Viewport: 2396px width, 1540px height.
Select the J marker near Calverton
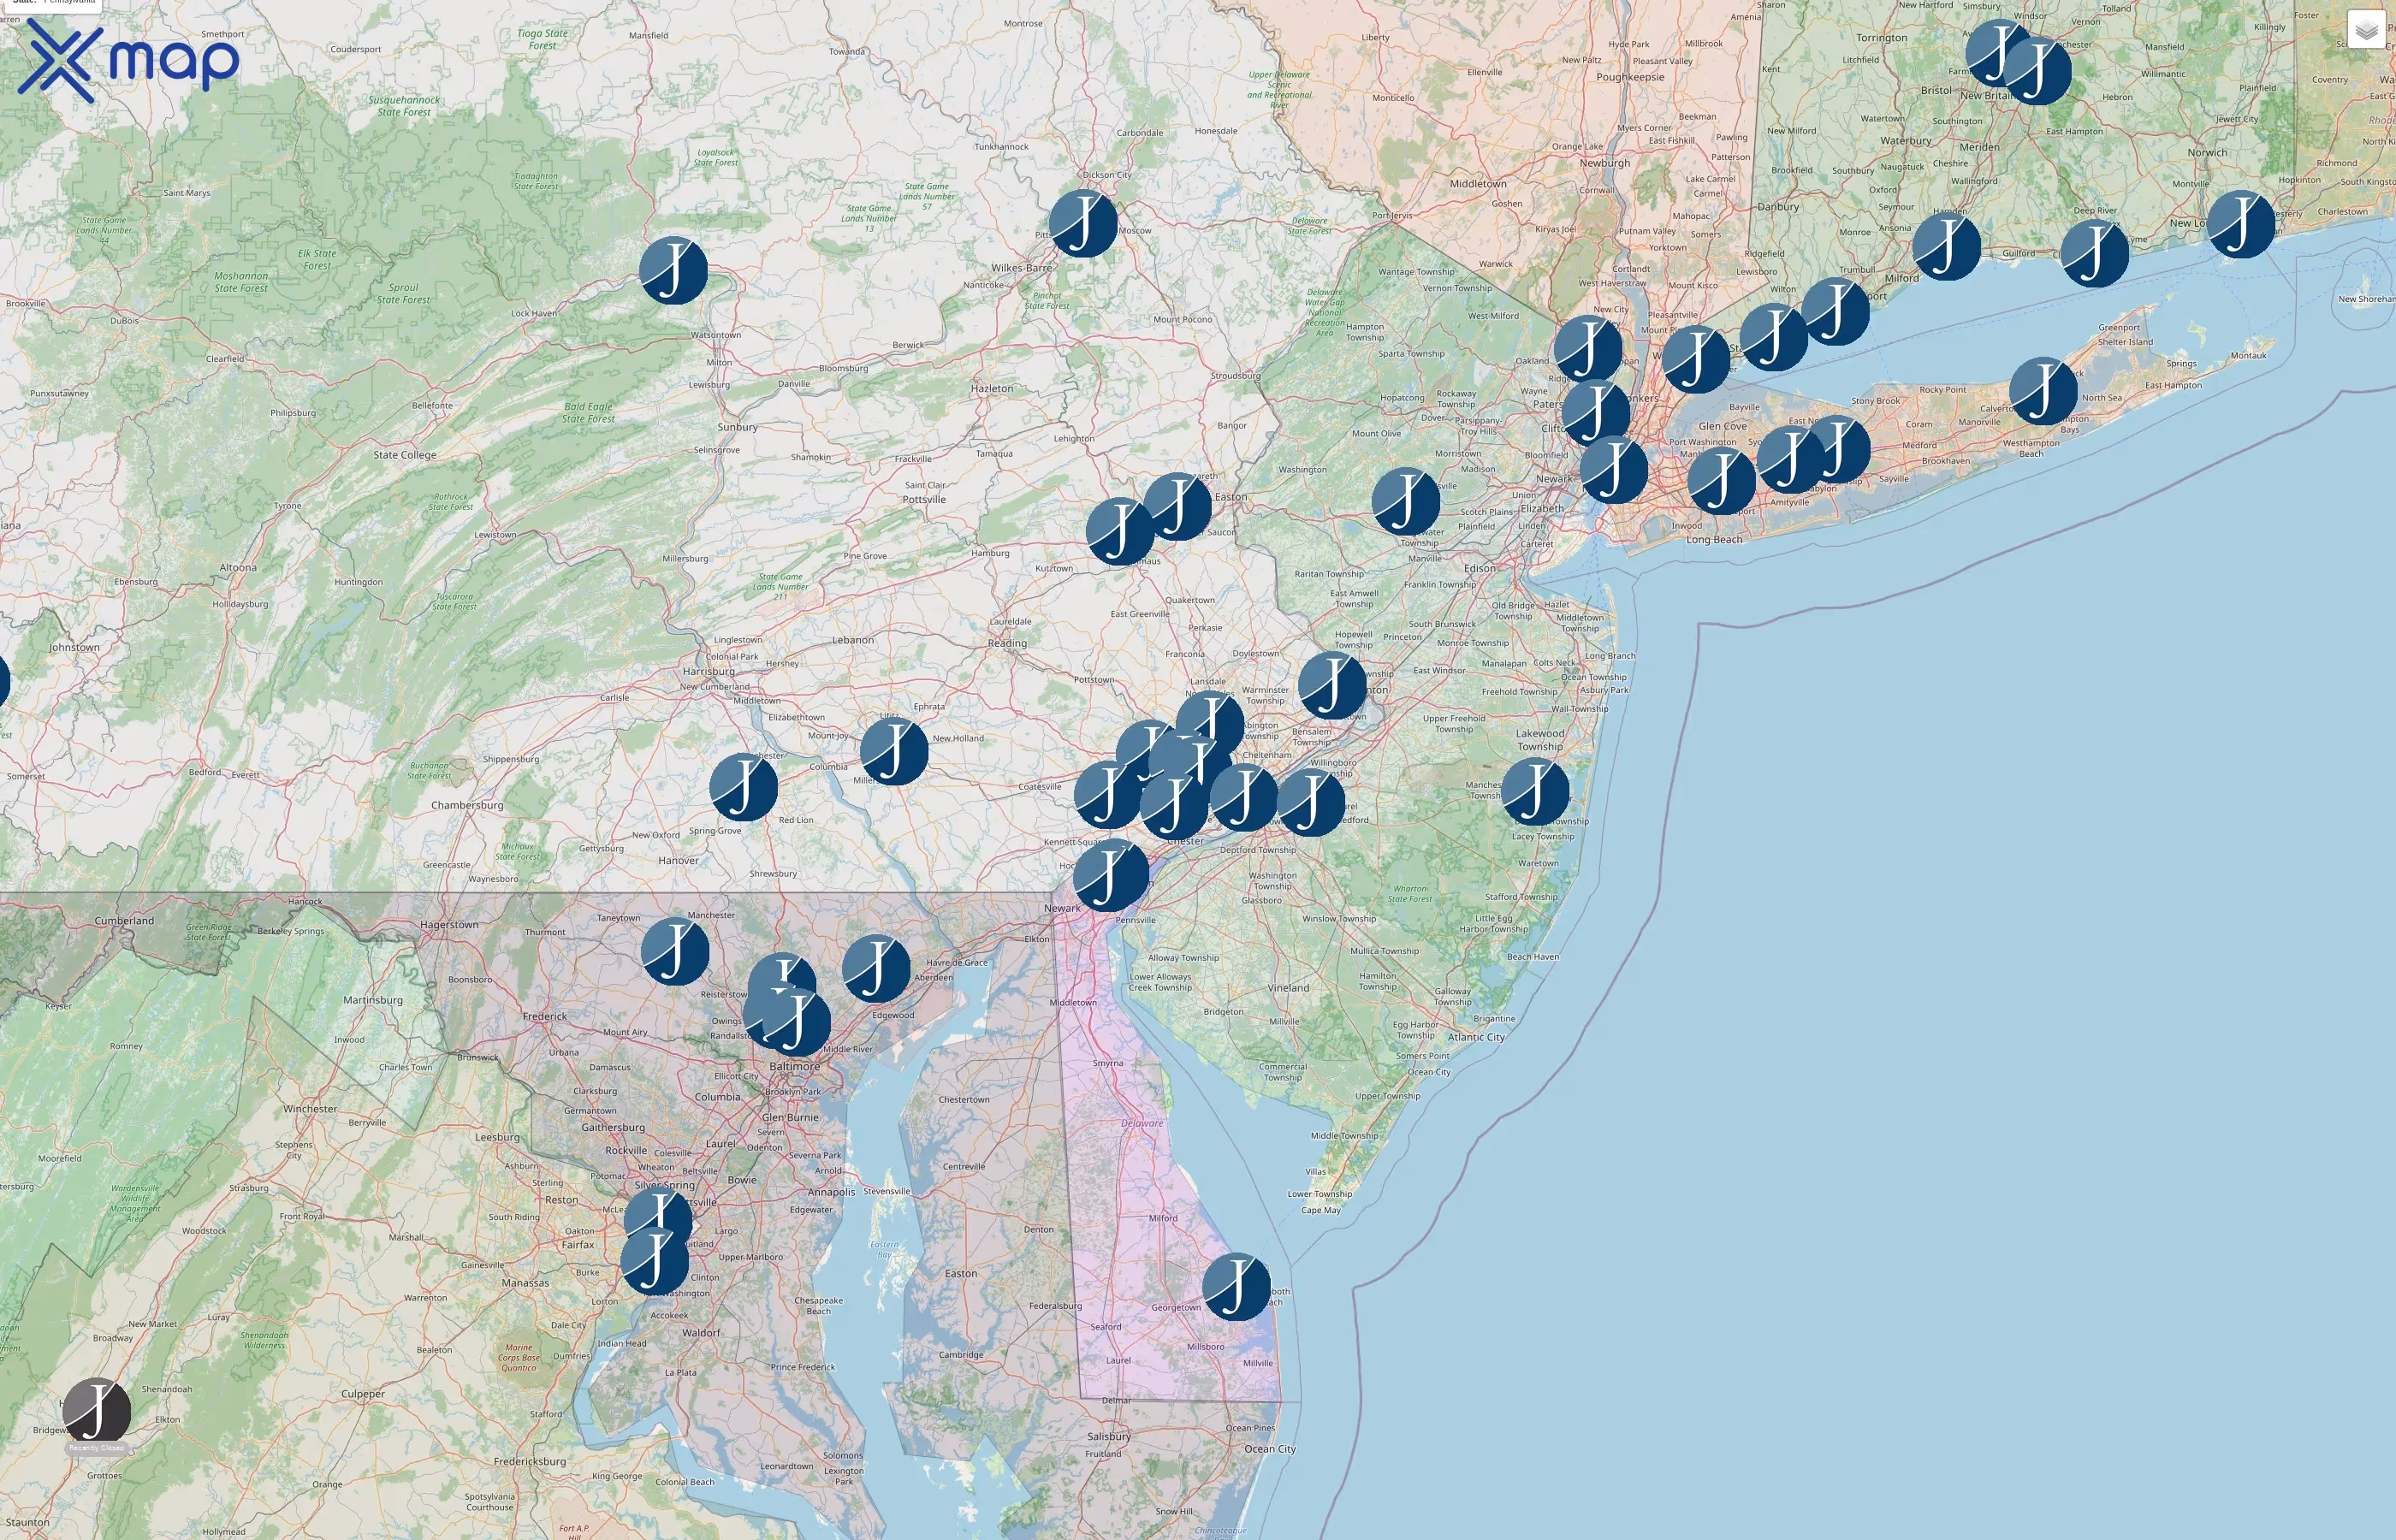pyautogui.click(x=2043, y=390)
